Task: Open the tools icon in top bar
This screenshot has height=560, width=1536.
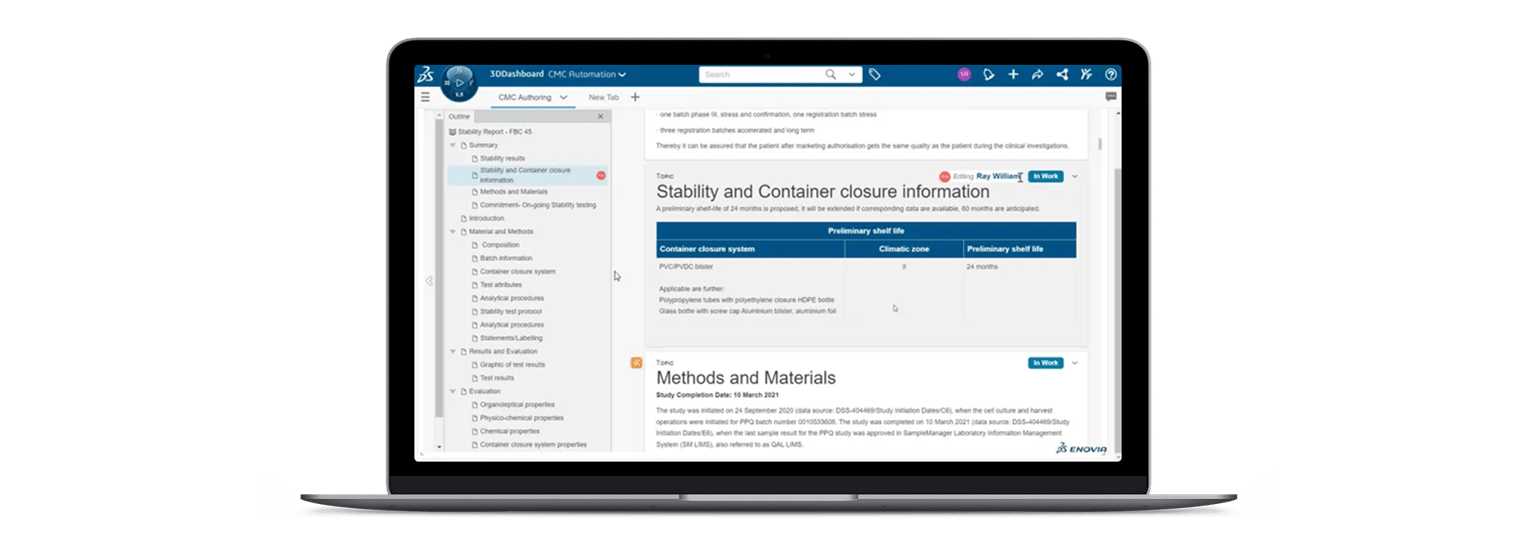Action: [1086, 74]
